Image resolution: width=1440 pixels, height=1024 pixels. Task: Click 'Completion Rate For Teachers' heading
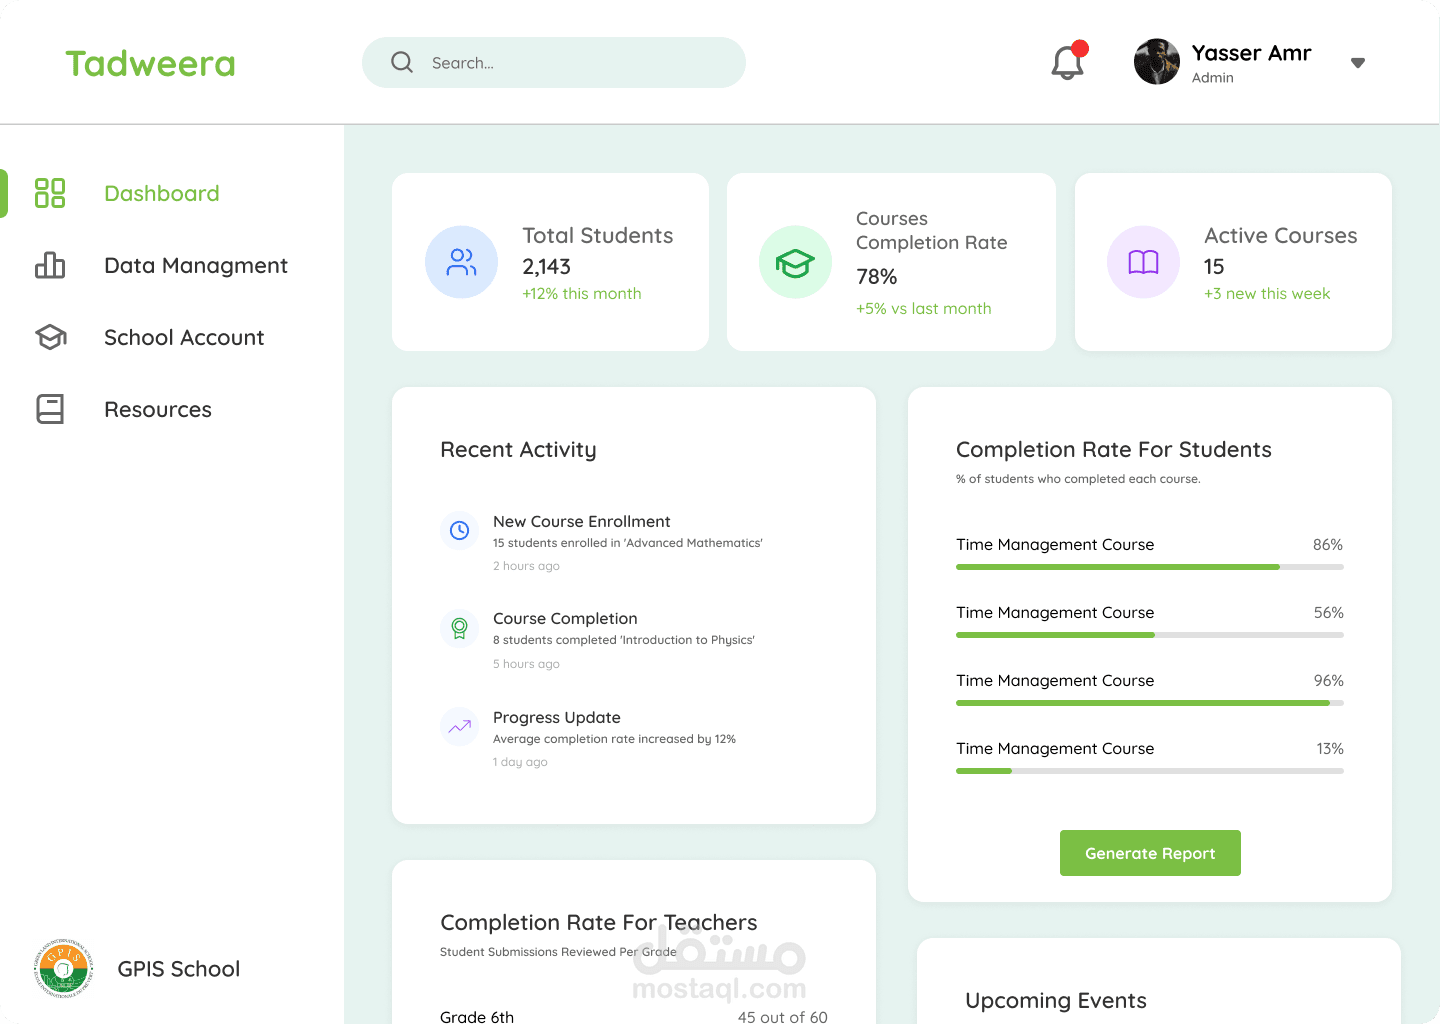click(x=599, y=922)
